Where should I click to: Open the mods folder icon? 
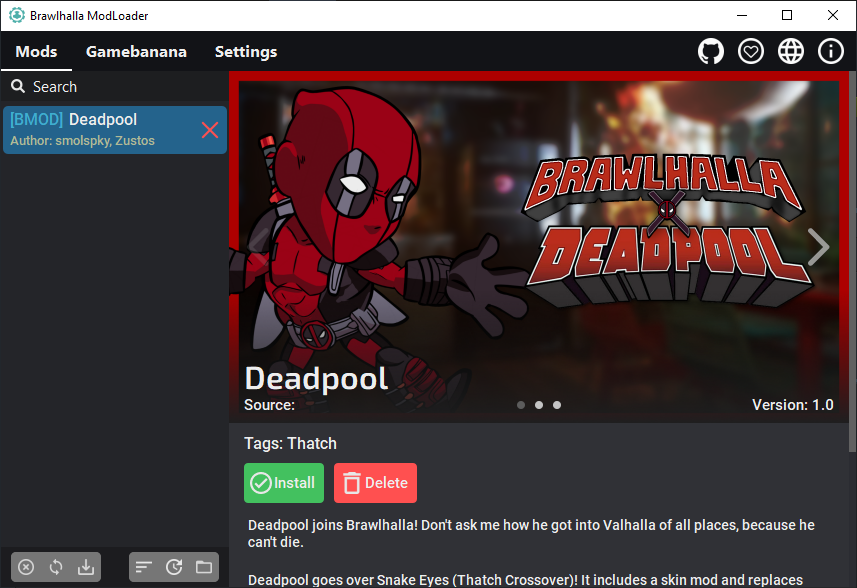click(204, 567)
